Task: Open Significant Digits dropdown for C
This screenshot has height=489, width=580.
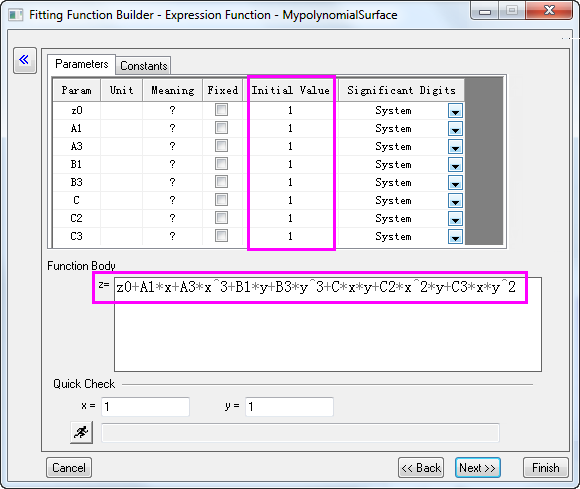Action: (x=455, y=200)
